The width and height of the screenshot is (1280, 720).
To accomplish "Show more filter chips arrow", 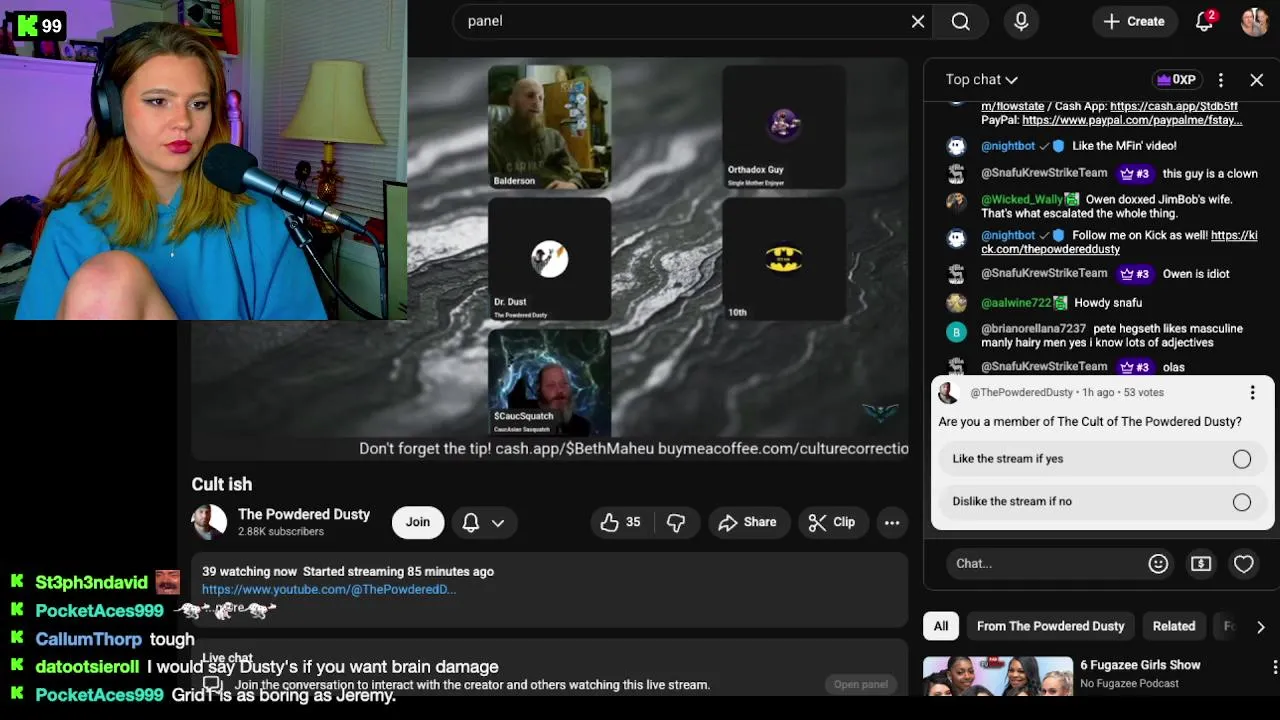I will pos(1260,627).
